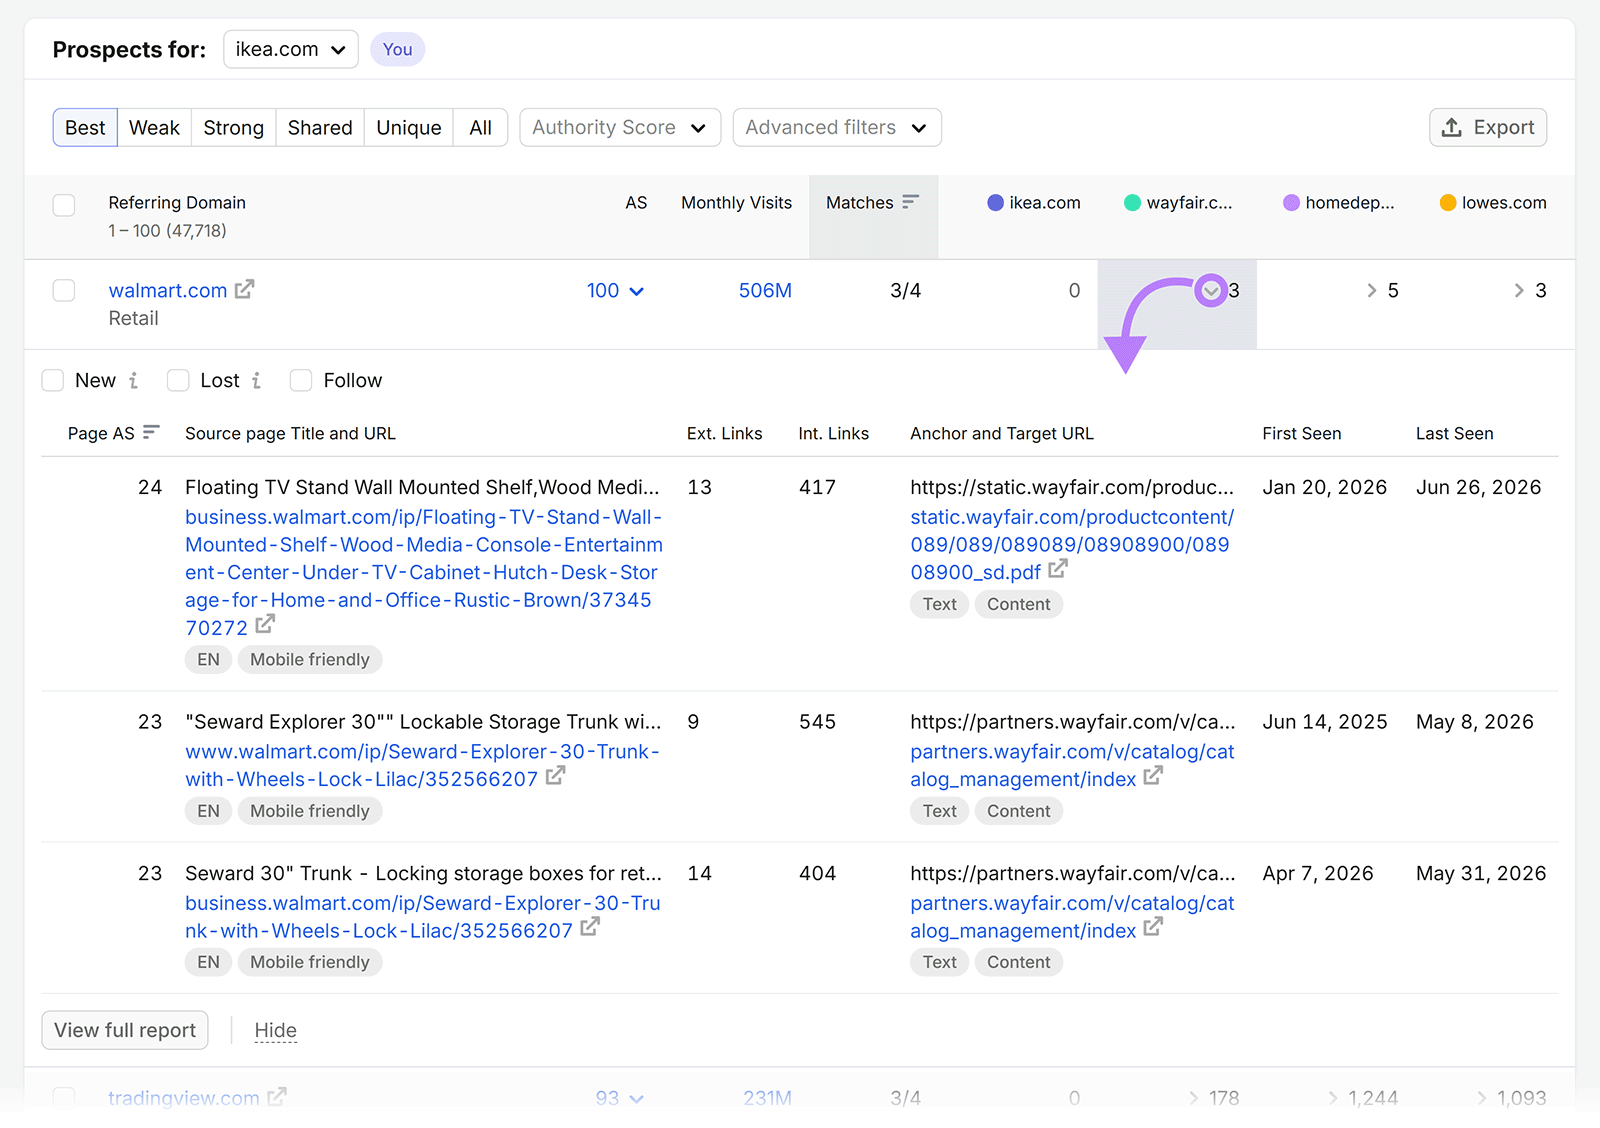Select the Best tab
This screenshot has height=1128, width=1600.
(85, 127)
